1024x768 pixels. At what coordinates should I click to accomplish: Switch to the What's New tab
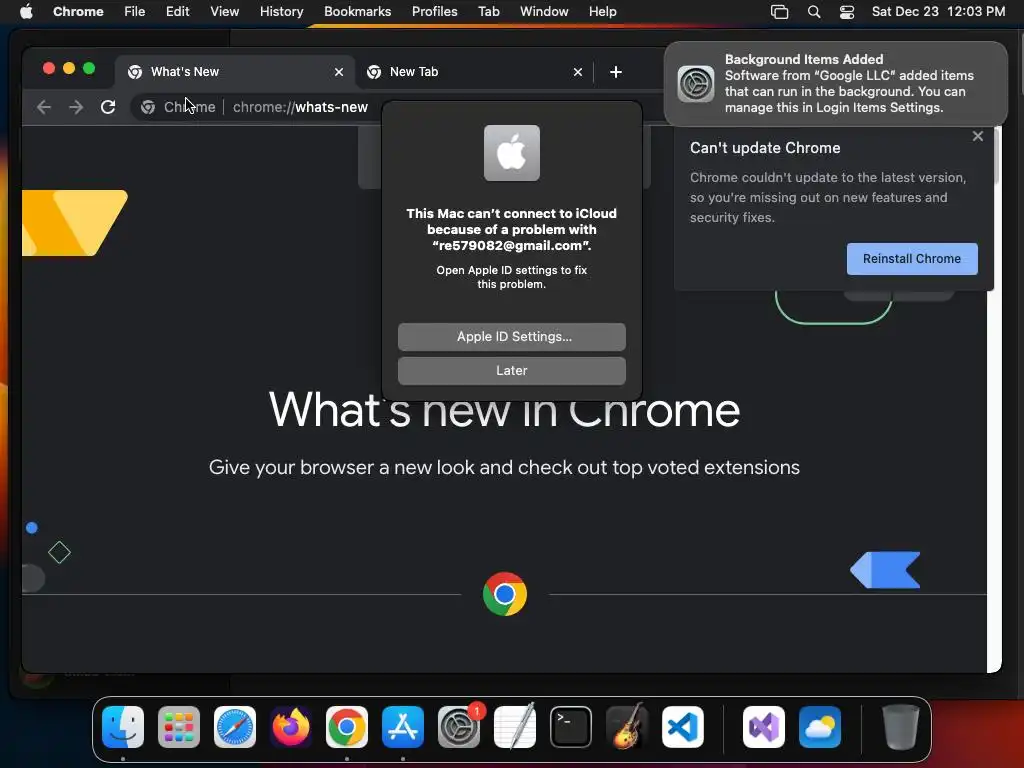click(x=235, y=72)
